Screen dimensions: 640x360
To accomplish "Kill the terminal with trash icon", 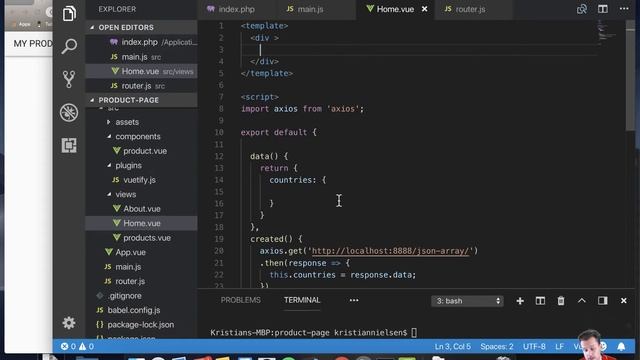I will pyautogui.click(x=561, y=301).
